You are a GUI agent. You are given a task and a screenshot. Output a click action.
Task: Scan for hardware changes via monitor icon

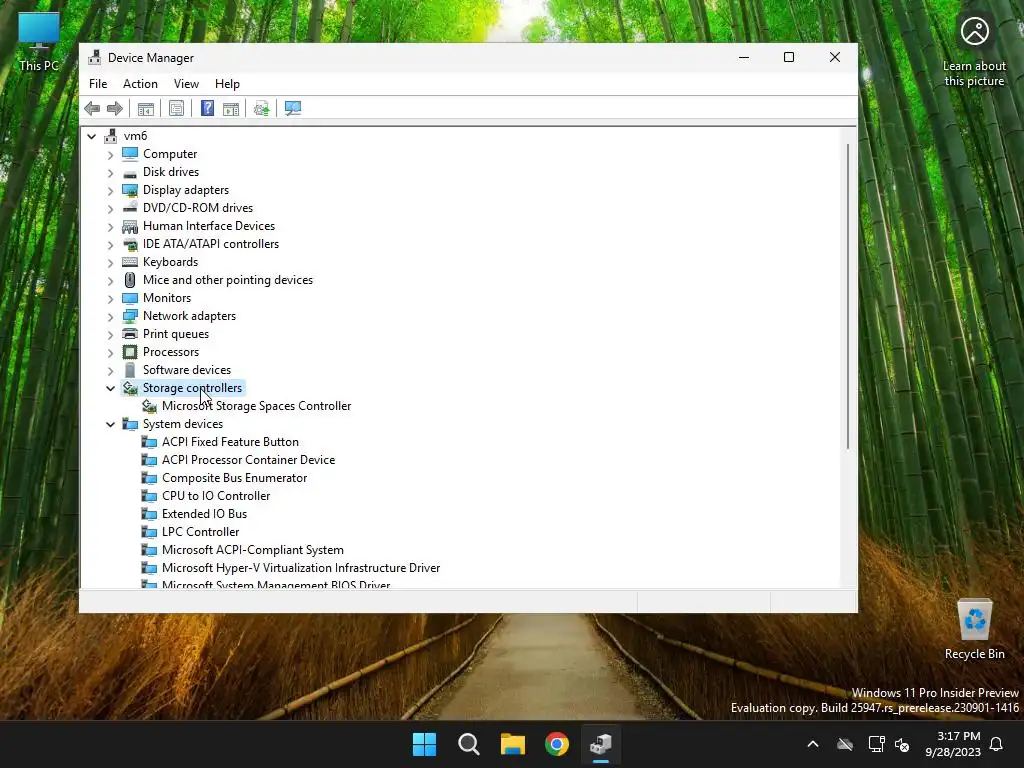pos(293,108)
